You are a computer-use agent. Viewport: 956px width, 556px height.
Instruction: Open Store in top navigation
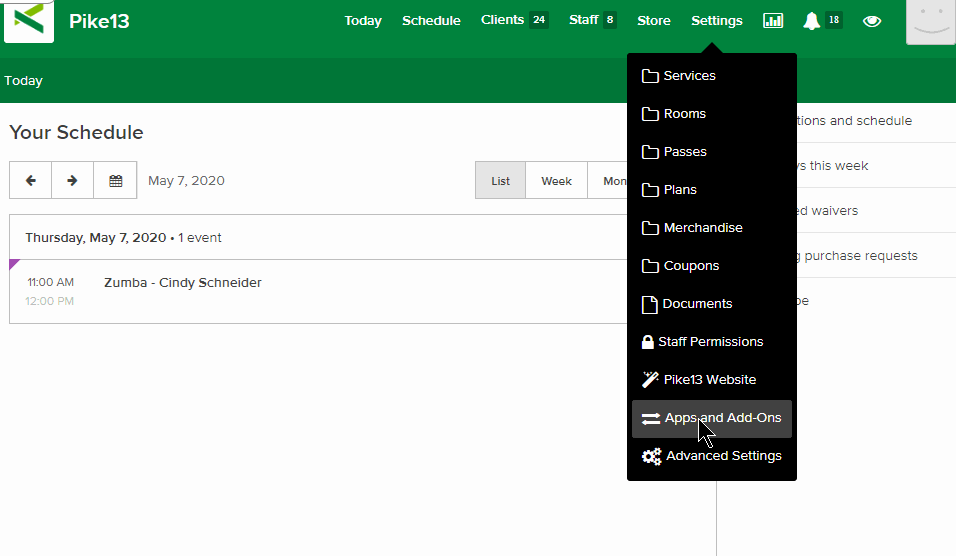654,21
